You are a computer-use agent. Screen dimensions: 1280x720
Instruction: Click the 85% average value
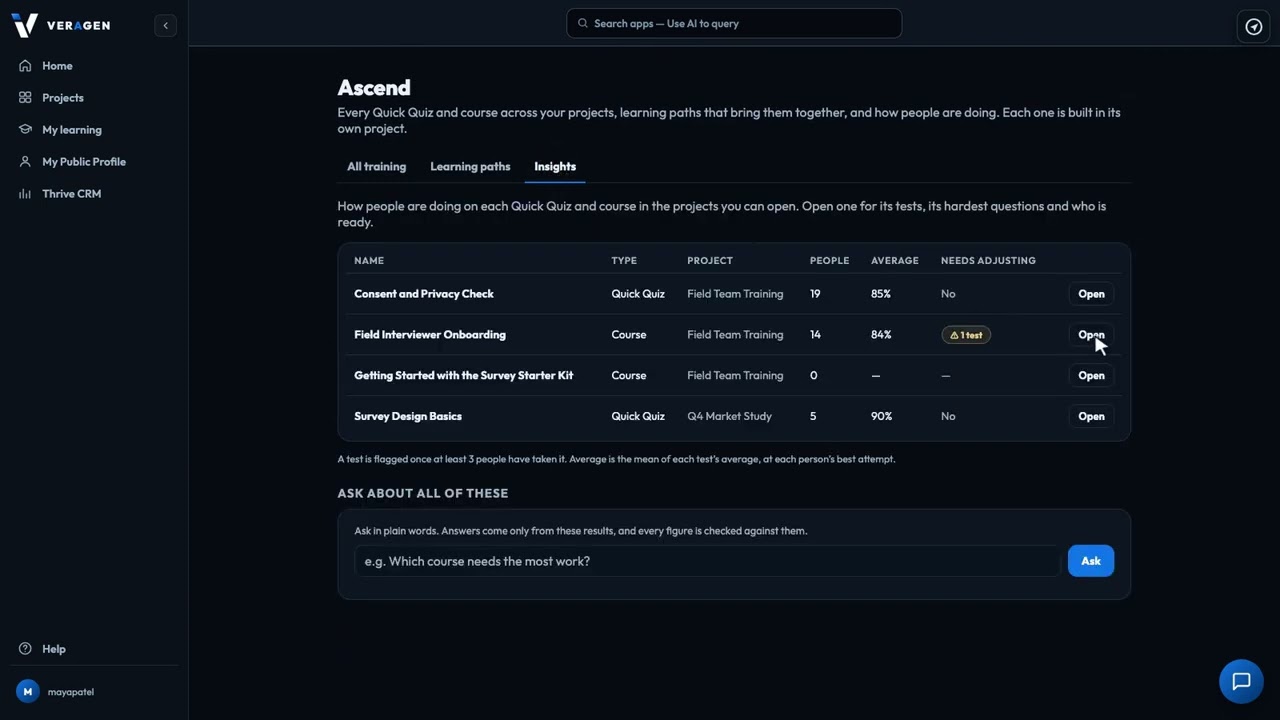[x=881, y=294]
